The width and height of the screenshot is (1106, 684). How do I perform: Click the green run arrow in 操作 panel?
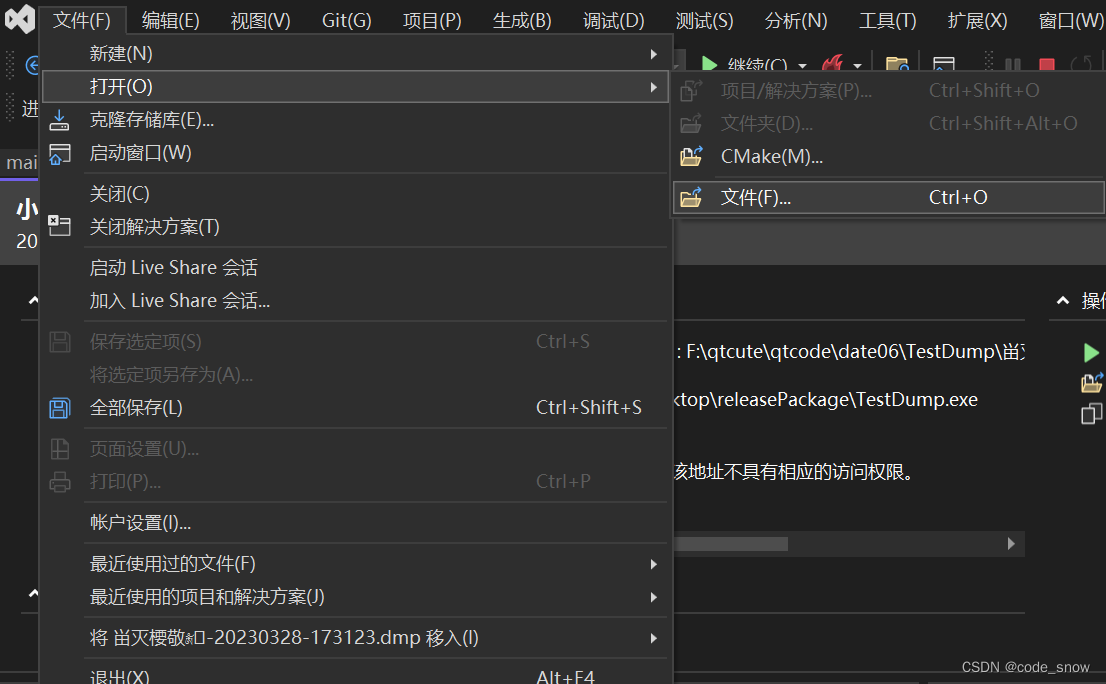pyautogui.click(x=1092, y=352)
